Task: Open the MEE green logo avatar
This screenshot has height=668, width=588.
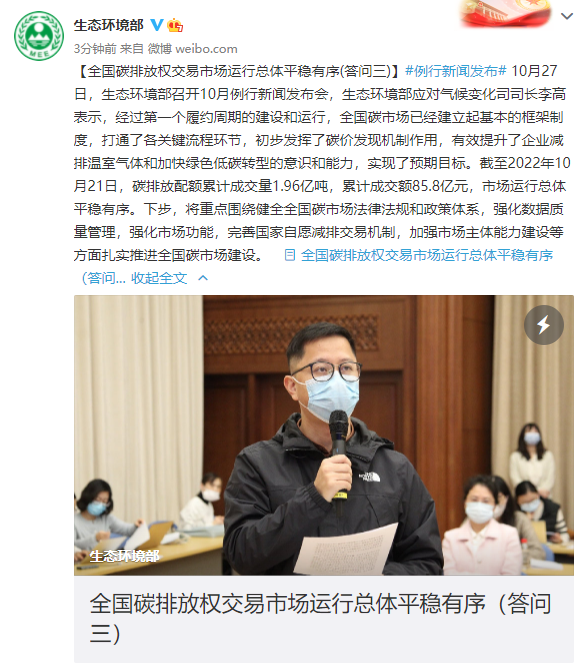Action: pos(39,36)
